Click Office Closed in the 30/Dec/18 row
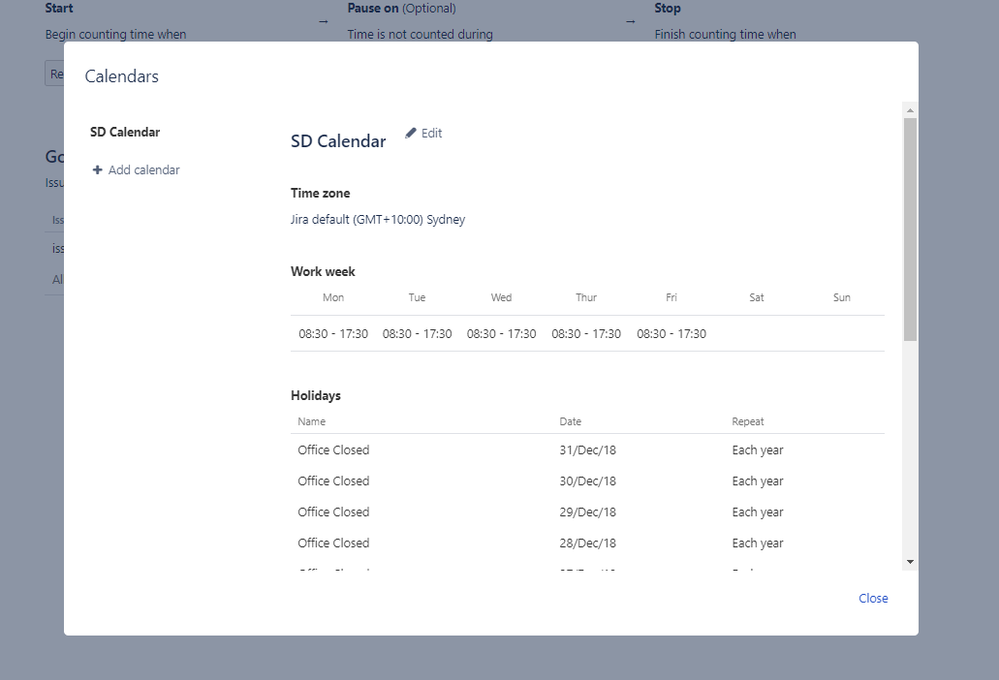The image size is (999, 680). pos(333,481)
